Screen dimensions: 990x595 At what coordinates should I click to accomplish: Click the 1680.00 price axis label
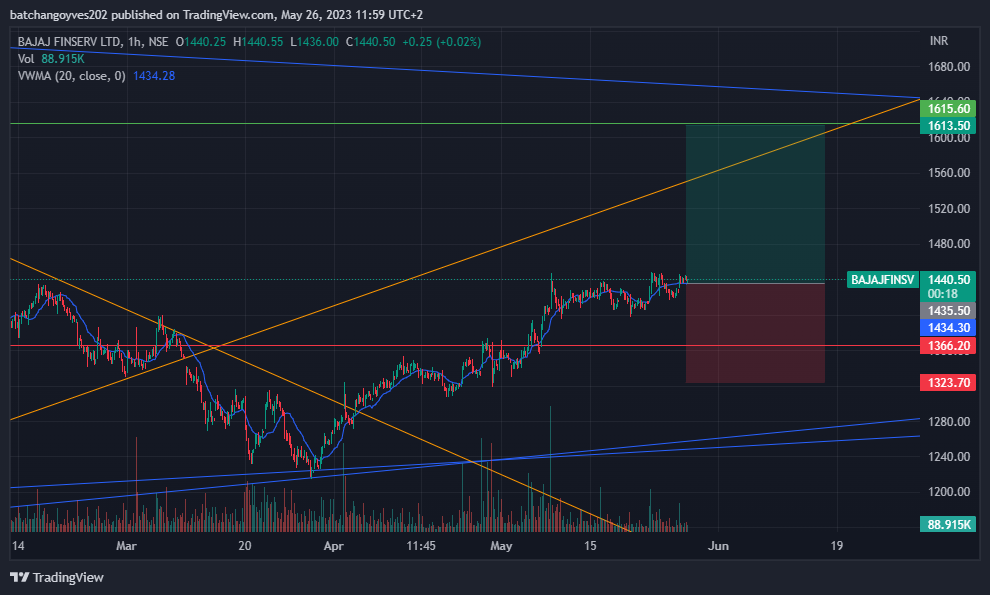point(948,67)
